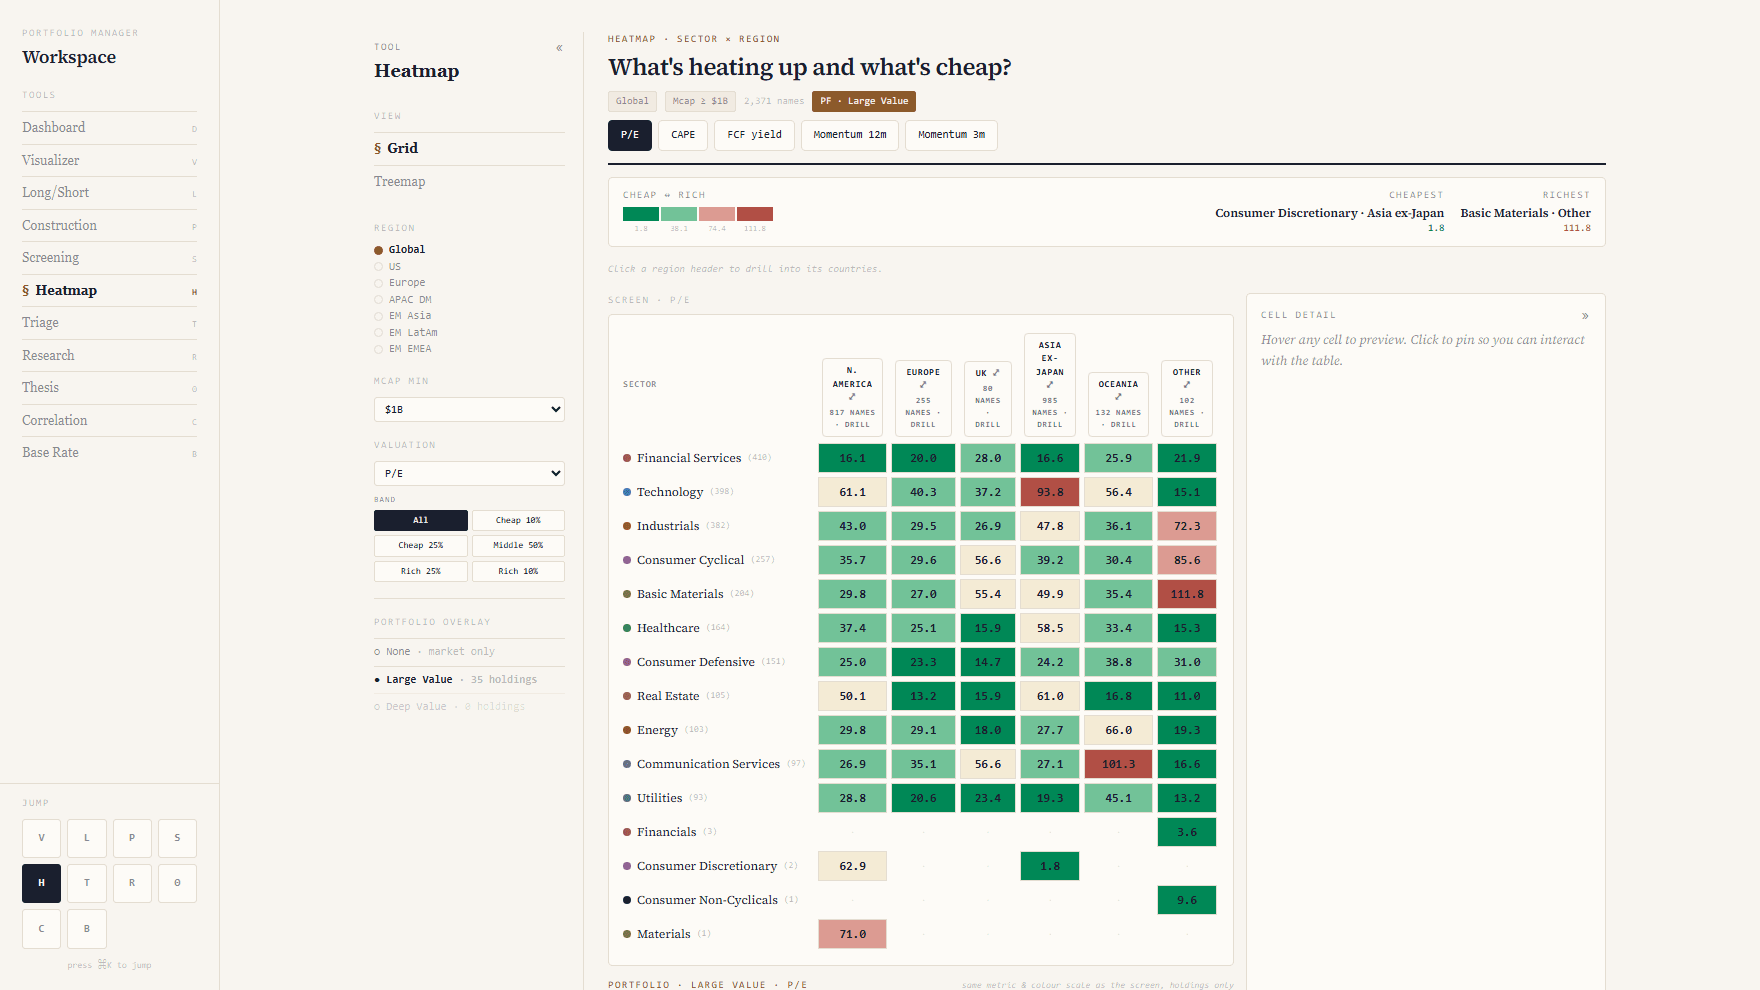Click Communication Services Oceania cell 101.3
Screen dimensions: 1760x990
1118,764
